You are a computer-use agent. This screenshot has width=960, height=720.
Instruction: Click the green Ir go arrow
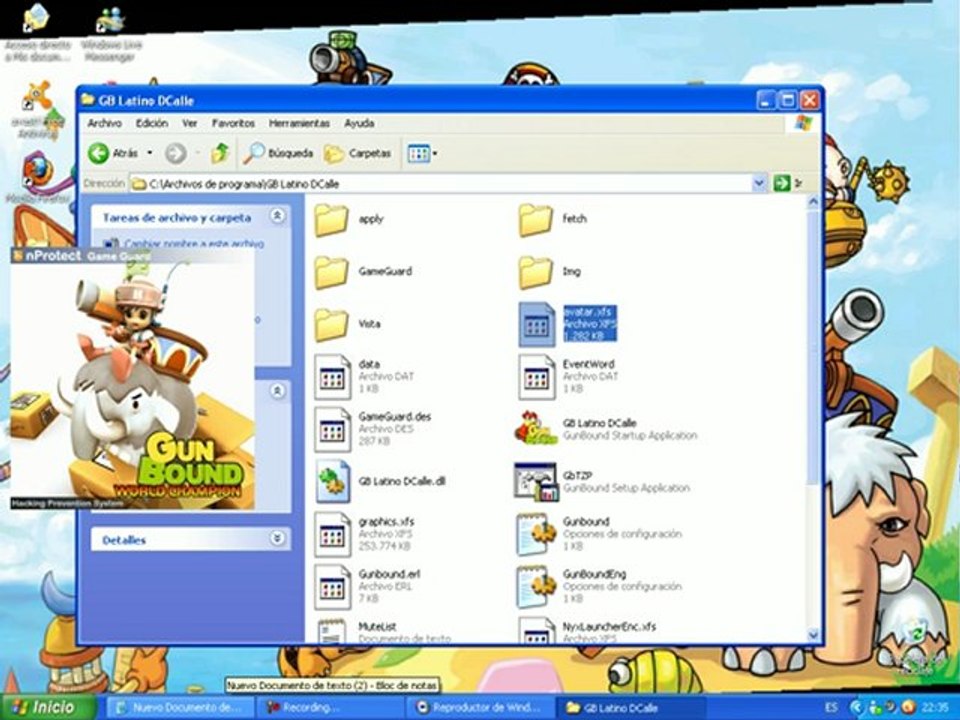tap(782, 183)
